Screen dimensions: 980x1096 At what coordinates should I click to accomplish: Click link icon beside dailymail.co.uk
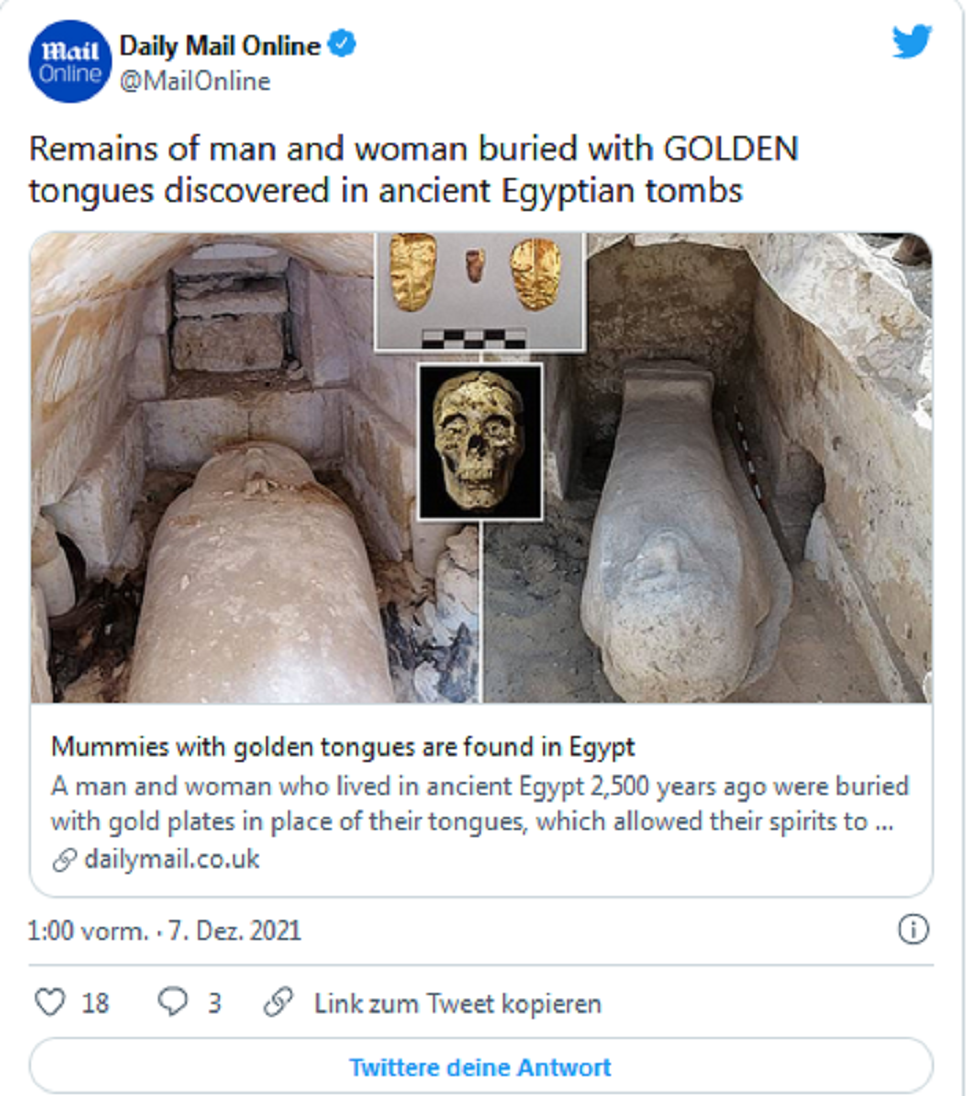point(65,859)
